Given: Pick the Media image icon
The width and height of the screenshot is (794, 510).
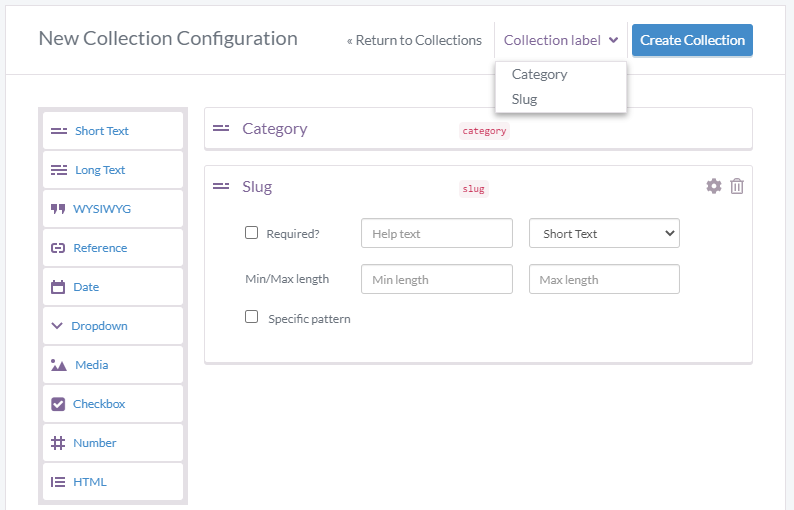Looking at the screenshot, I should click(x=59, y=365).
